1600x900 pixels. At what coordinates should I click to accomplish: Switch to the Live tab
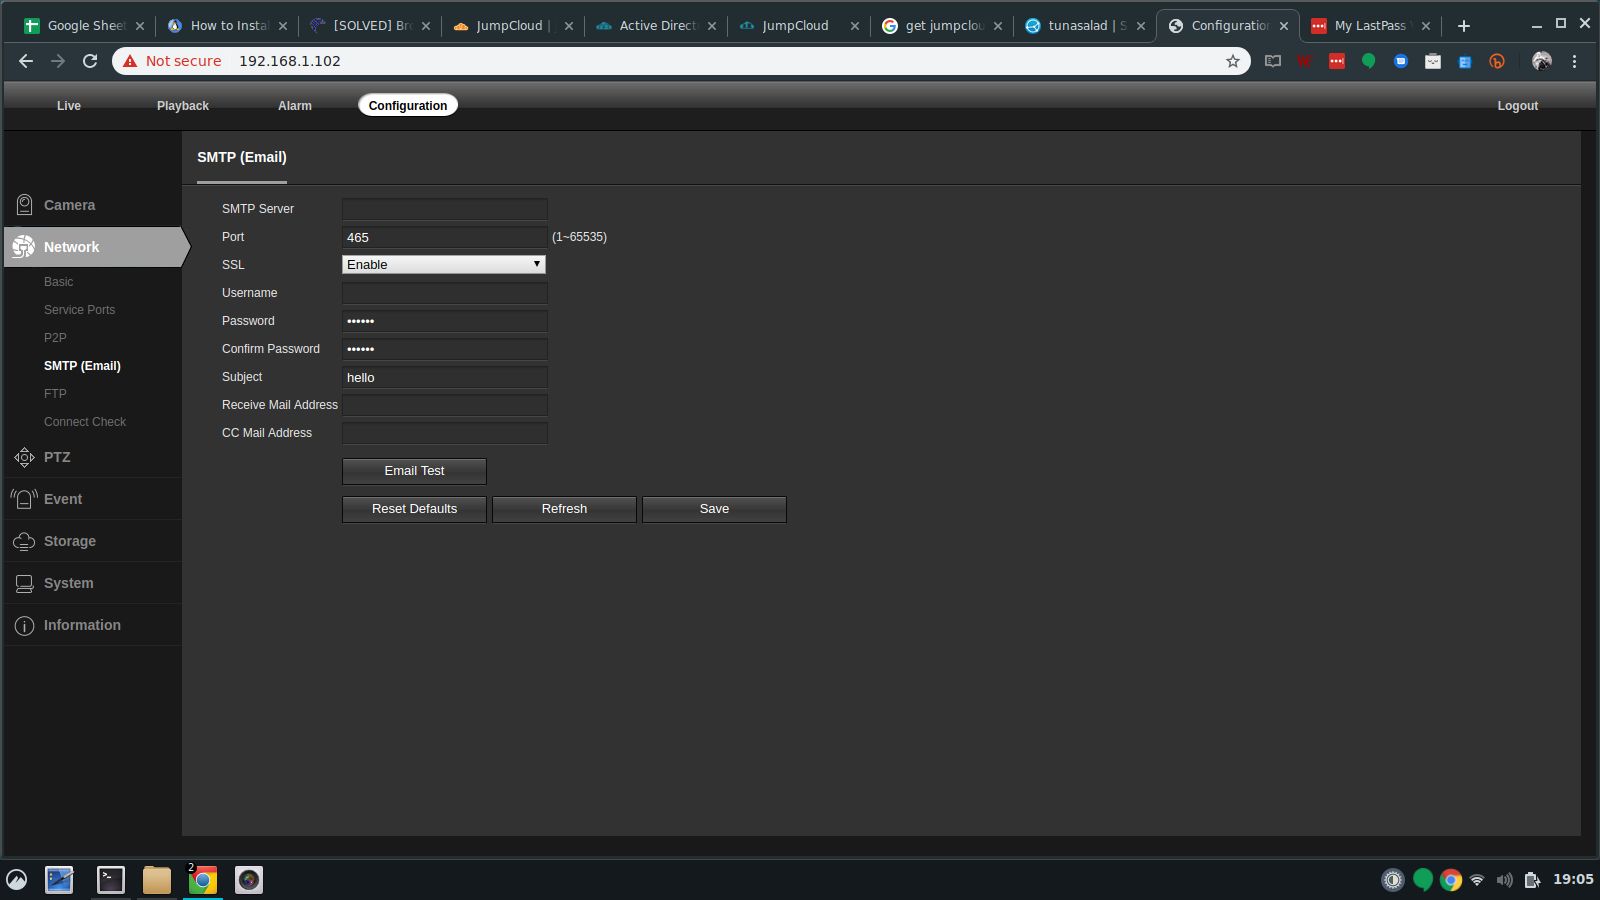point(69,106)
